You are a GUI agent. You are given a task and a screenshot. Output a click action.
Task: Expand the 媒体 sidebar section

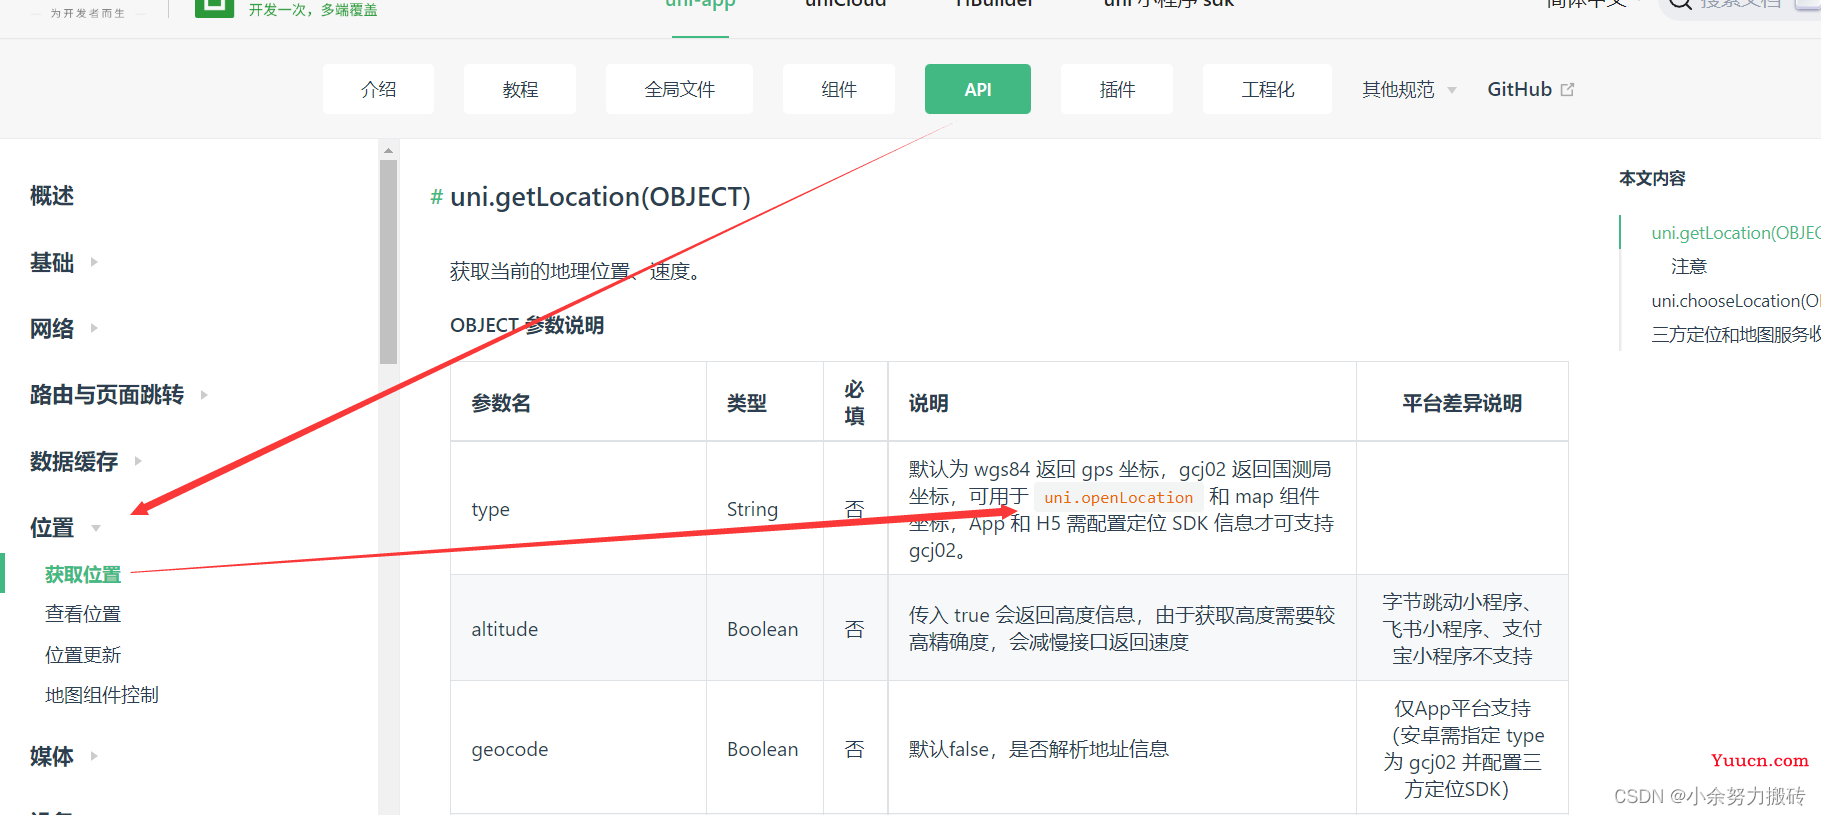(64, 756)
